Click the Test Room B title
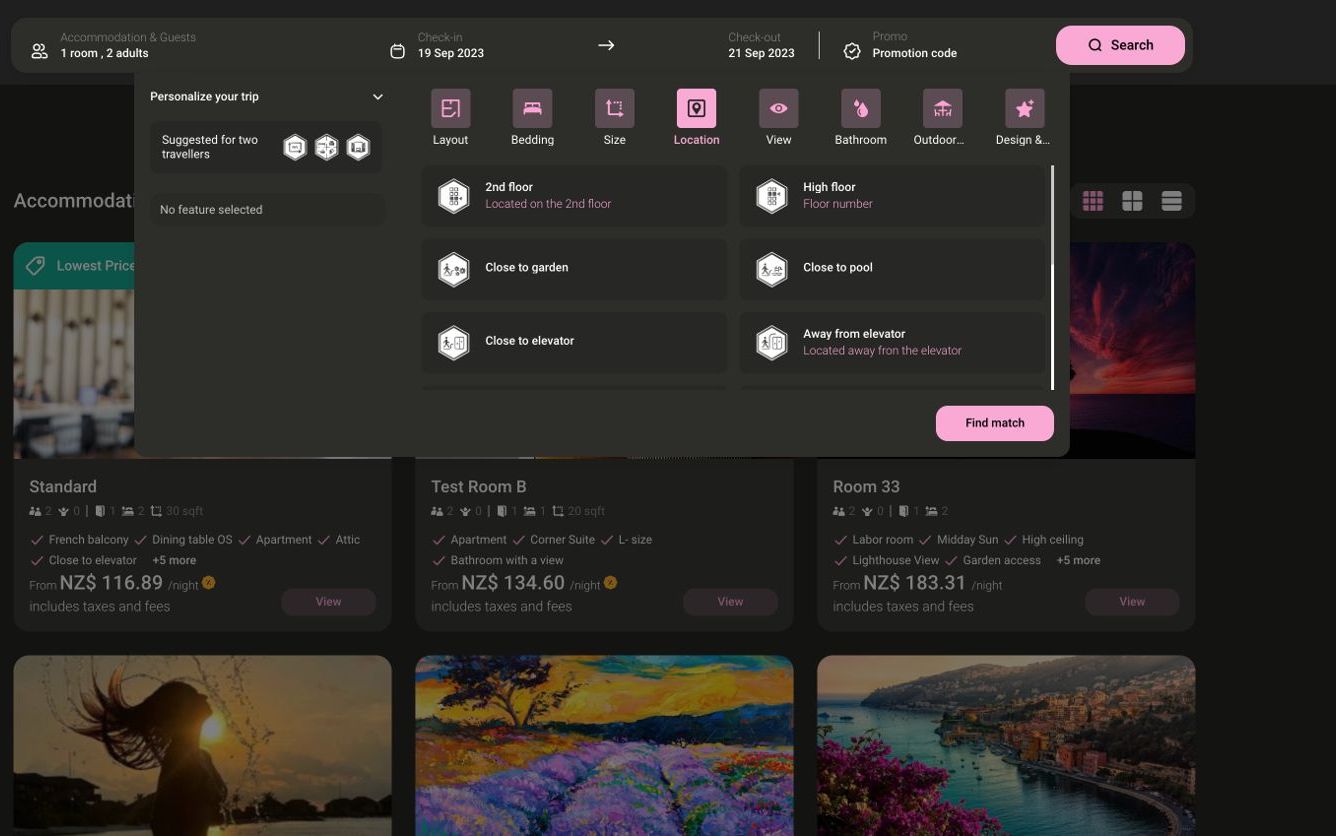Image resolution: width=1336 pixels, height=836 pixels. (x=478, y=487)
